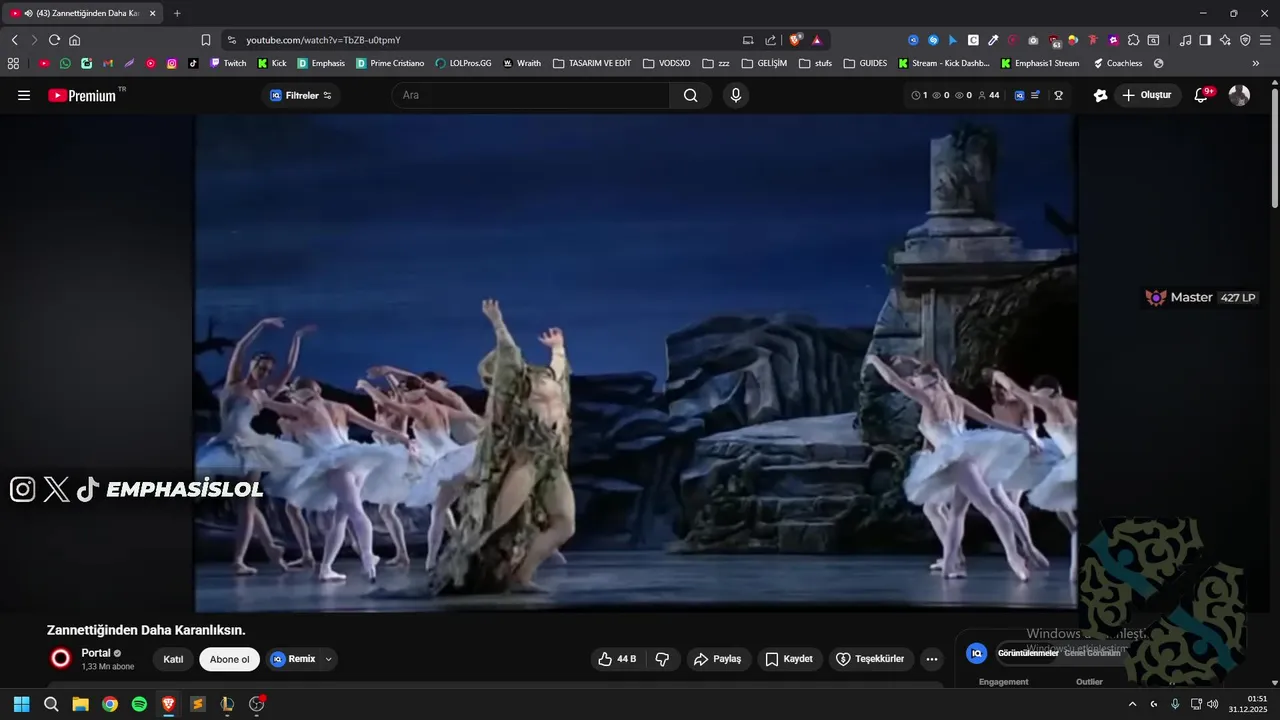
Task: Open the GUIDES bookmark folder
Action: 866,63
